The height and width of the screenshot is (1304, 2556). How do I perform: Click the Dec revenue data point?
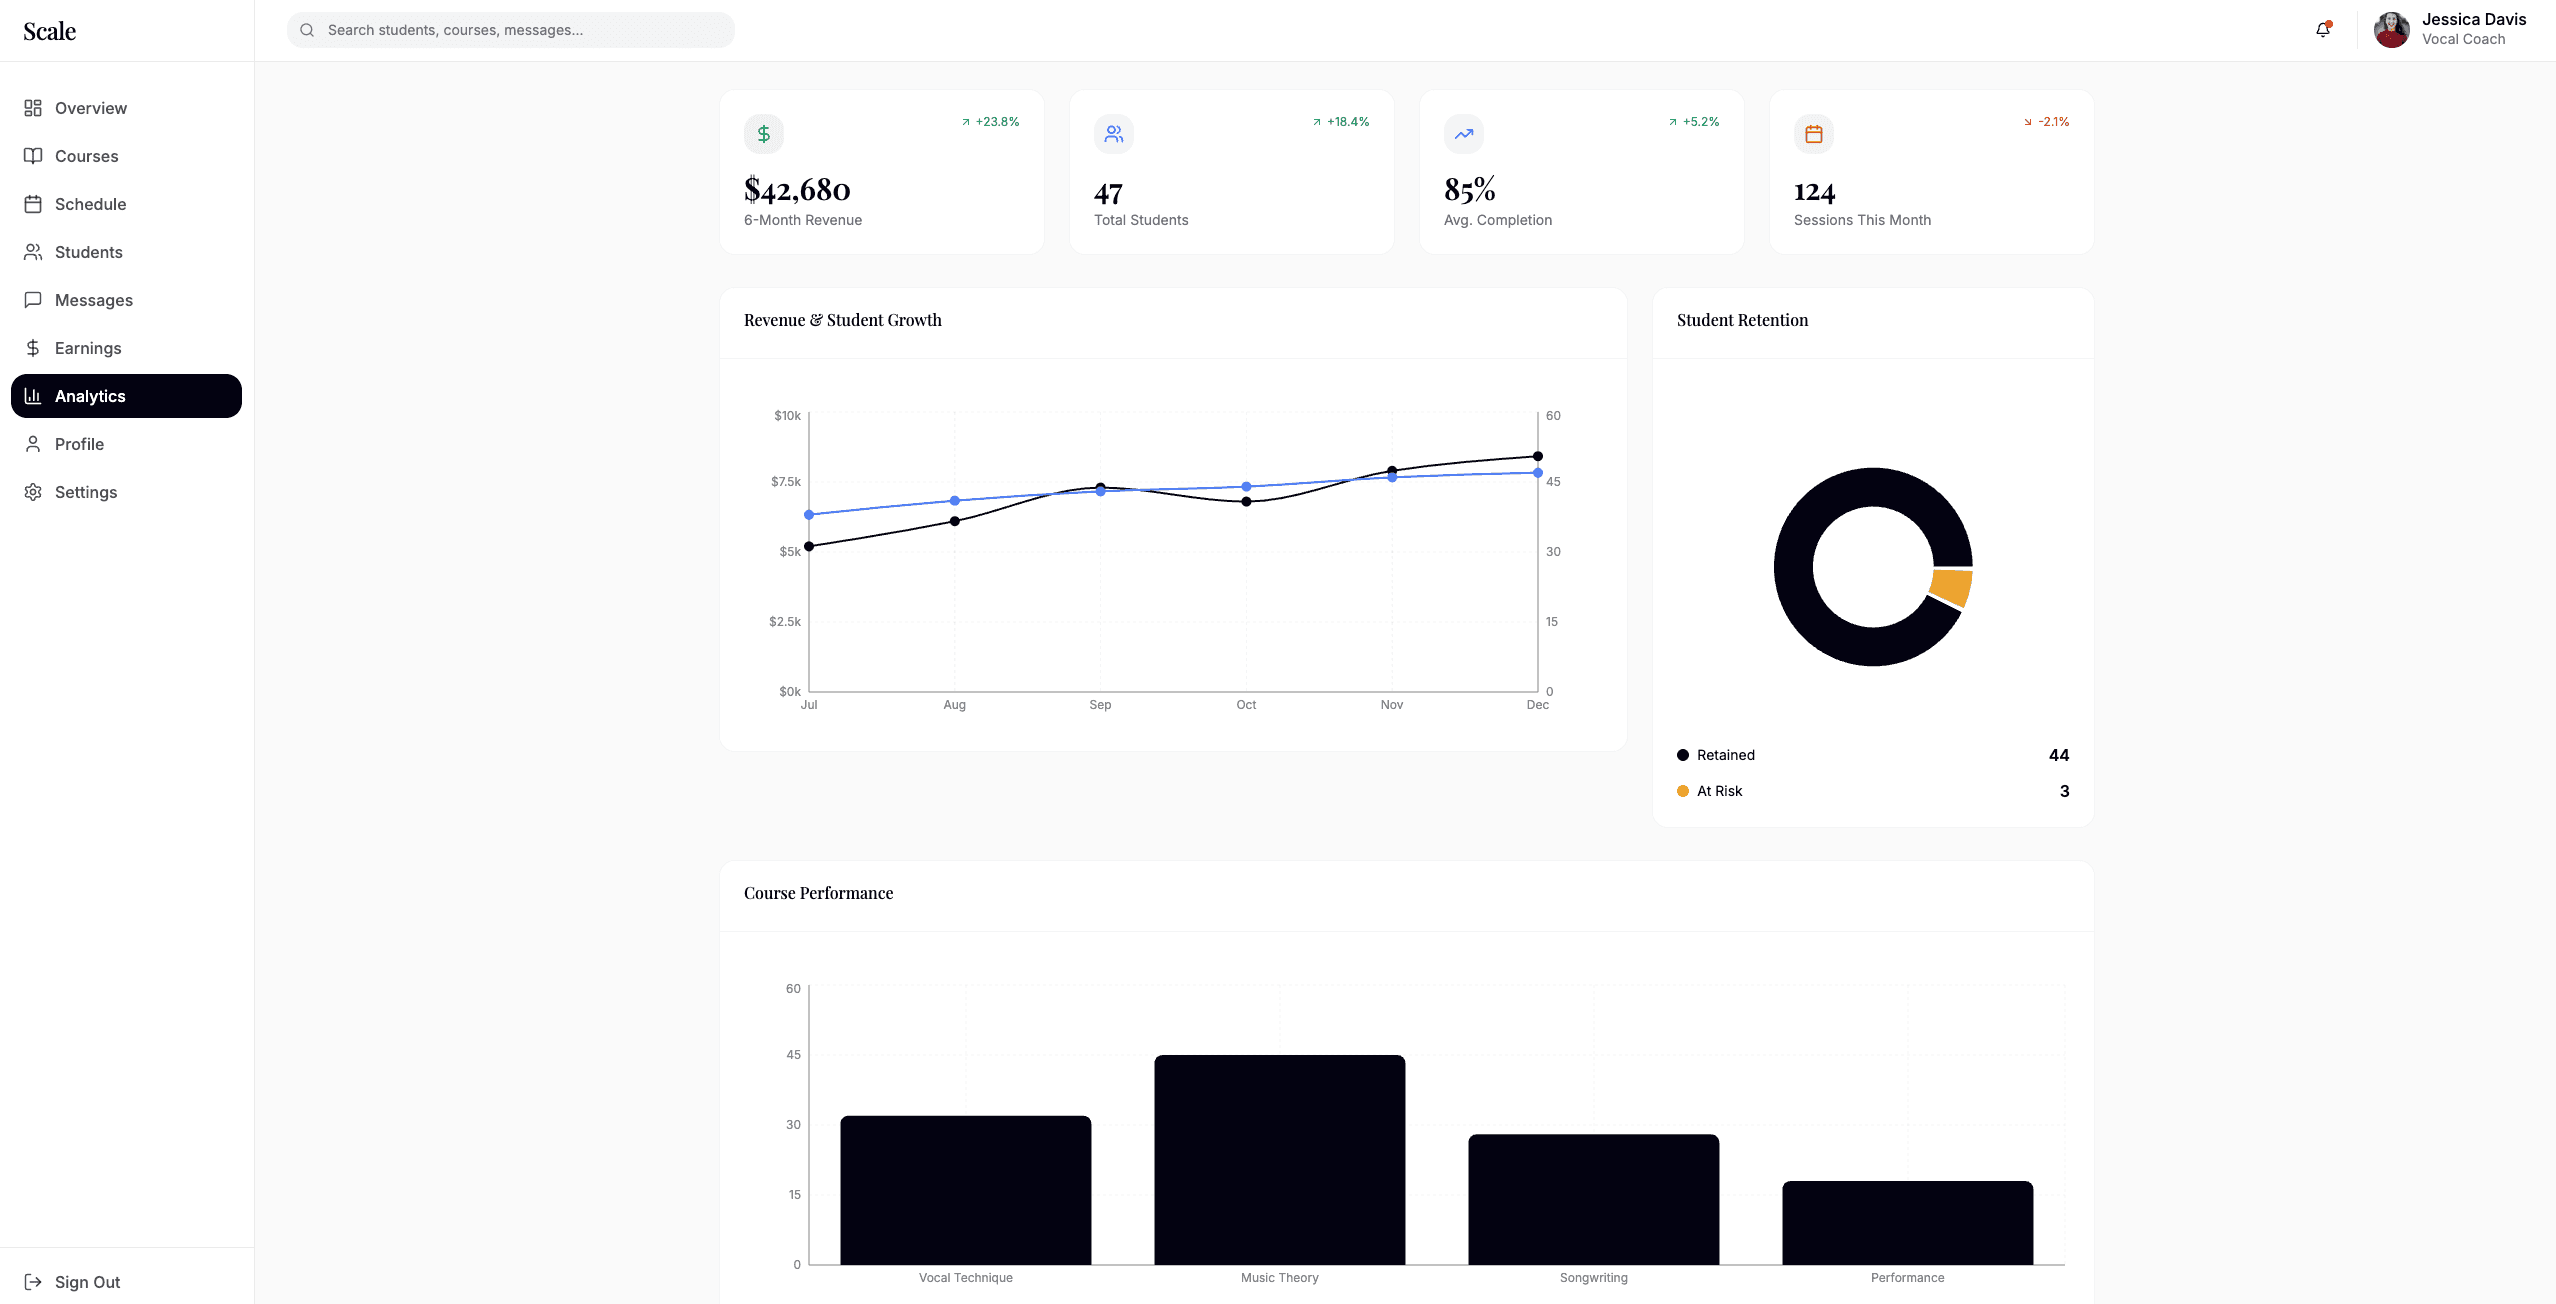[x=1537, y=456]
